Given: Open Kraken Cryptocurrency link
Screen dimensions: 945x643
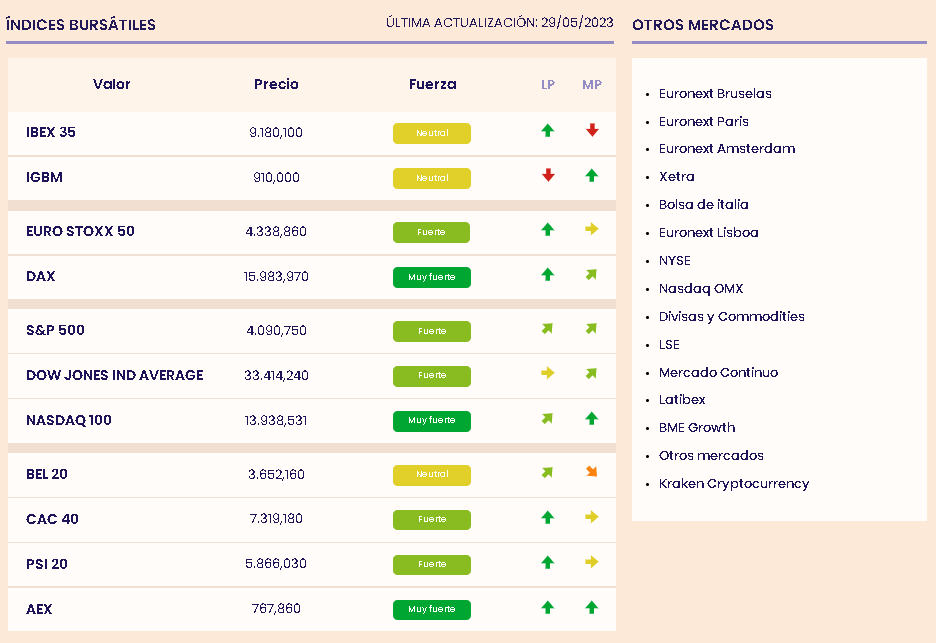Looking at the screenshot, I should click(x=733, y=483).
